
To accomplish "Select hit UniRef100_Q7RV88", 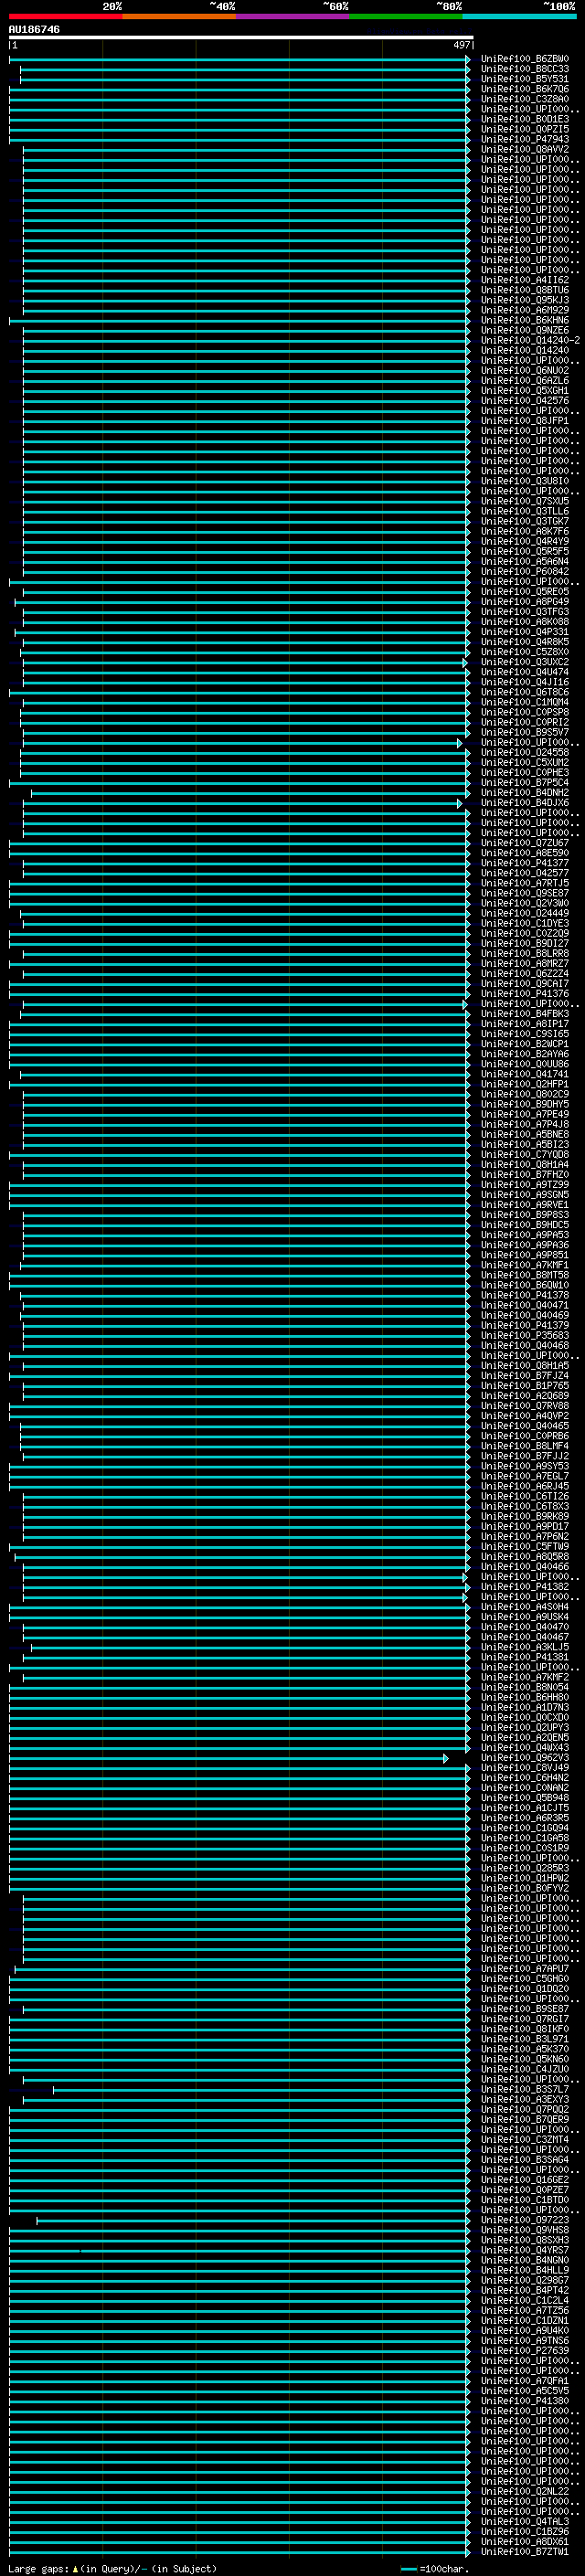I will pos(525,1405).
